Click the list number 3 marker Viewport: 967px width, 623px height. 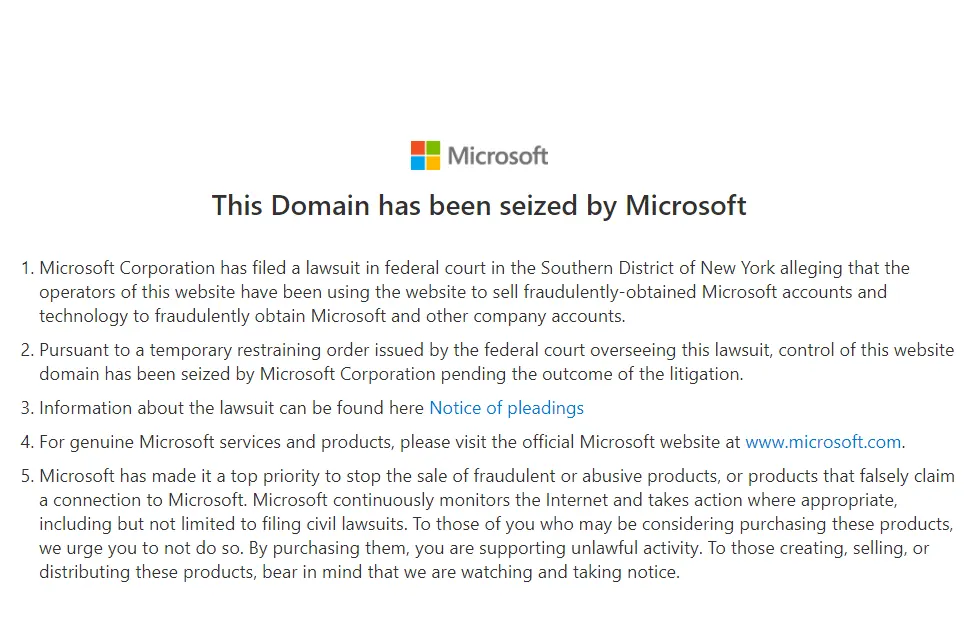[x=26, y=408]
